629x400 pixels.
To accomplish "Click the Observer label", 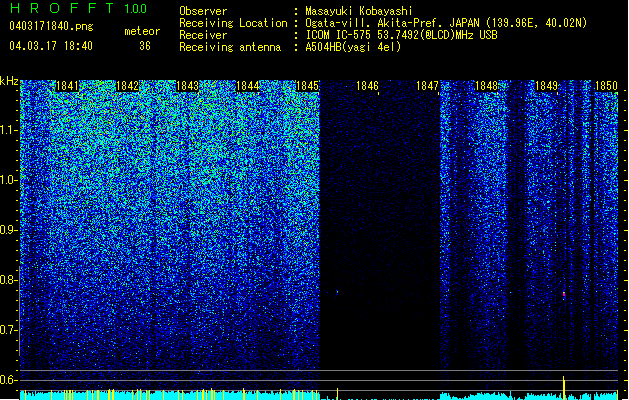I will point(203,11).
